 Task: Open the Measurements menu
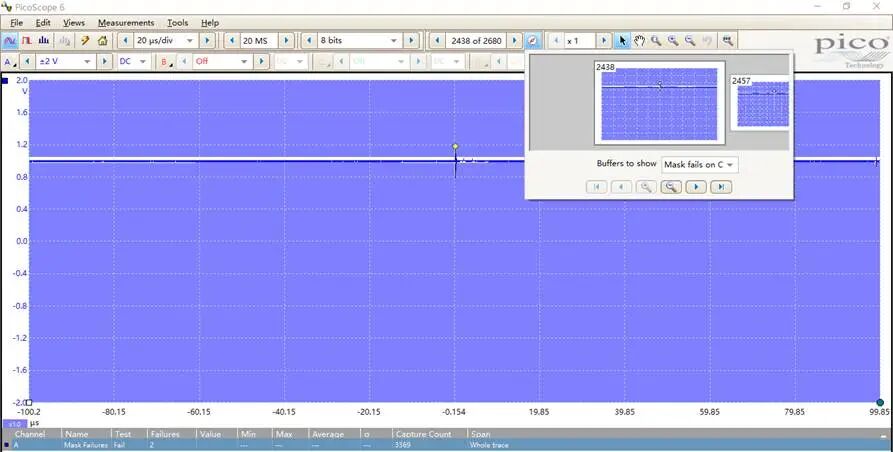[x=126, y=23]
